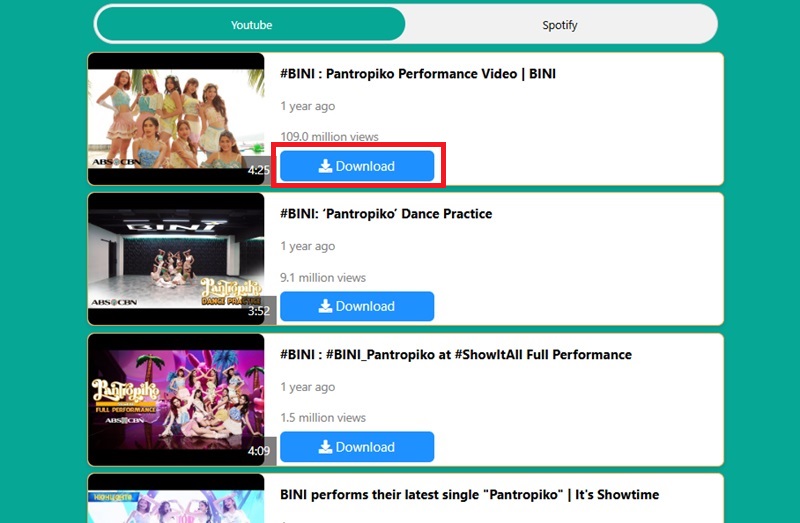Click download arrow icon on ShowItAll button
The height and width of the screenshot is (523, 800).
[x=325, y=447]
